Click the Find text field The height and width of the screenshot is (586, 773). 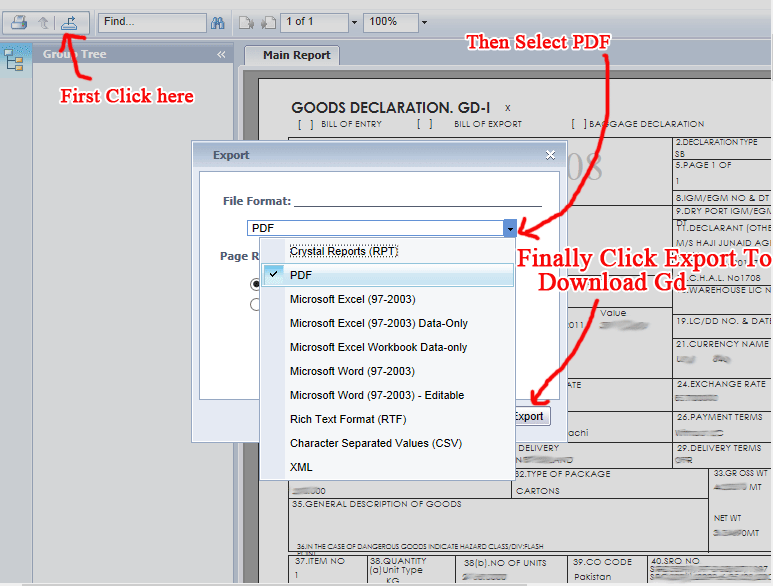pyautogui.click(x=152, y=23)
